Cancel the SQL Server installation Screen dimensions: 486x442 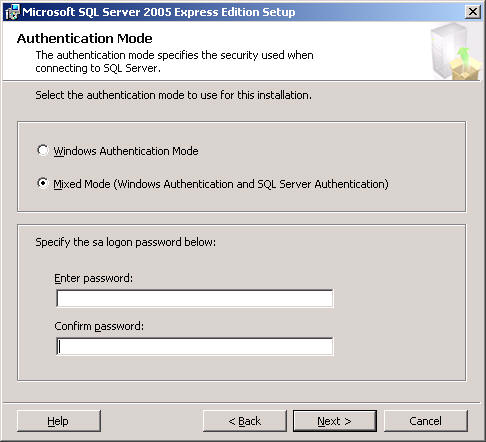point(426,421)
